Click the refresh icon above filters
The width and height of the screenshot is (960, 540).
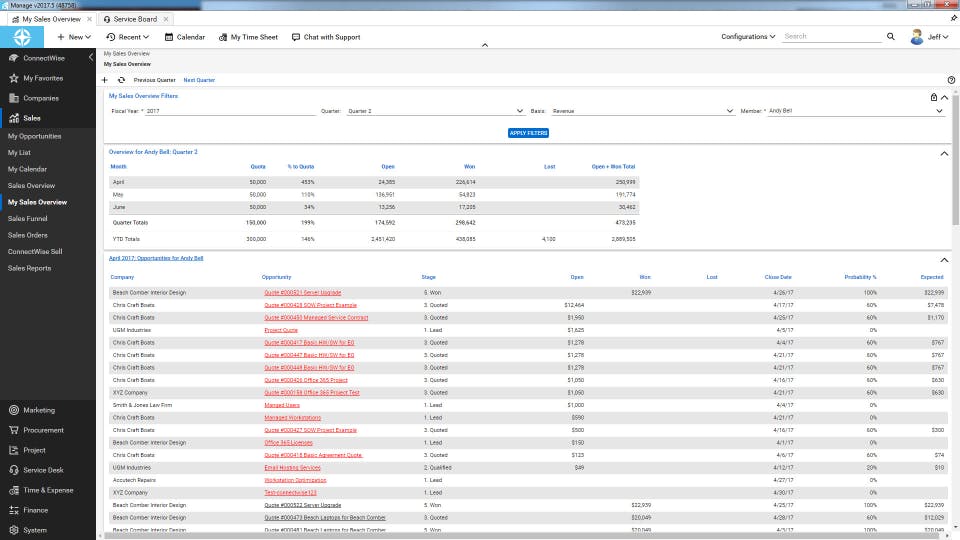click(x=121, y=80)
